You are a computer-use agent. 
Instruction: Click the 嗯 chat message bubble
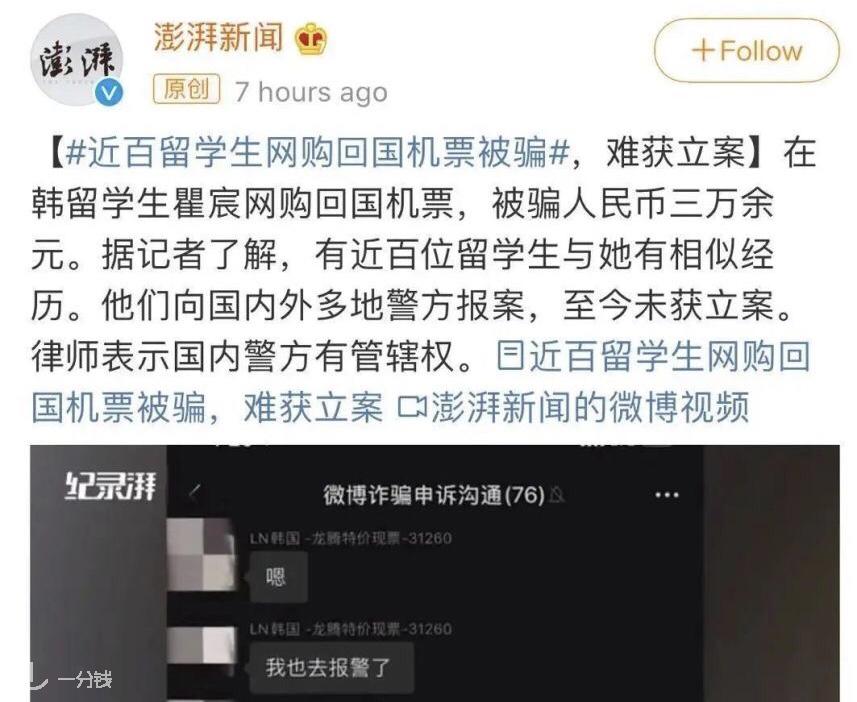coord(277,577)
